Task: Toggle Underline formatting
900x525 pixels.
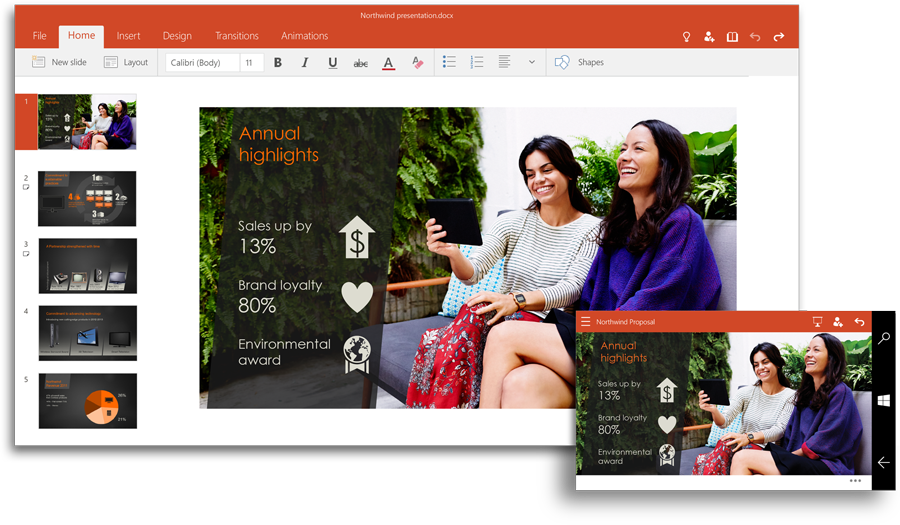Action: (x=332, y=62)
